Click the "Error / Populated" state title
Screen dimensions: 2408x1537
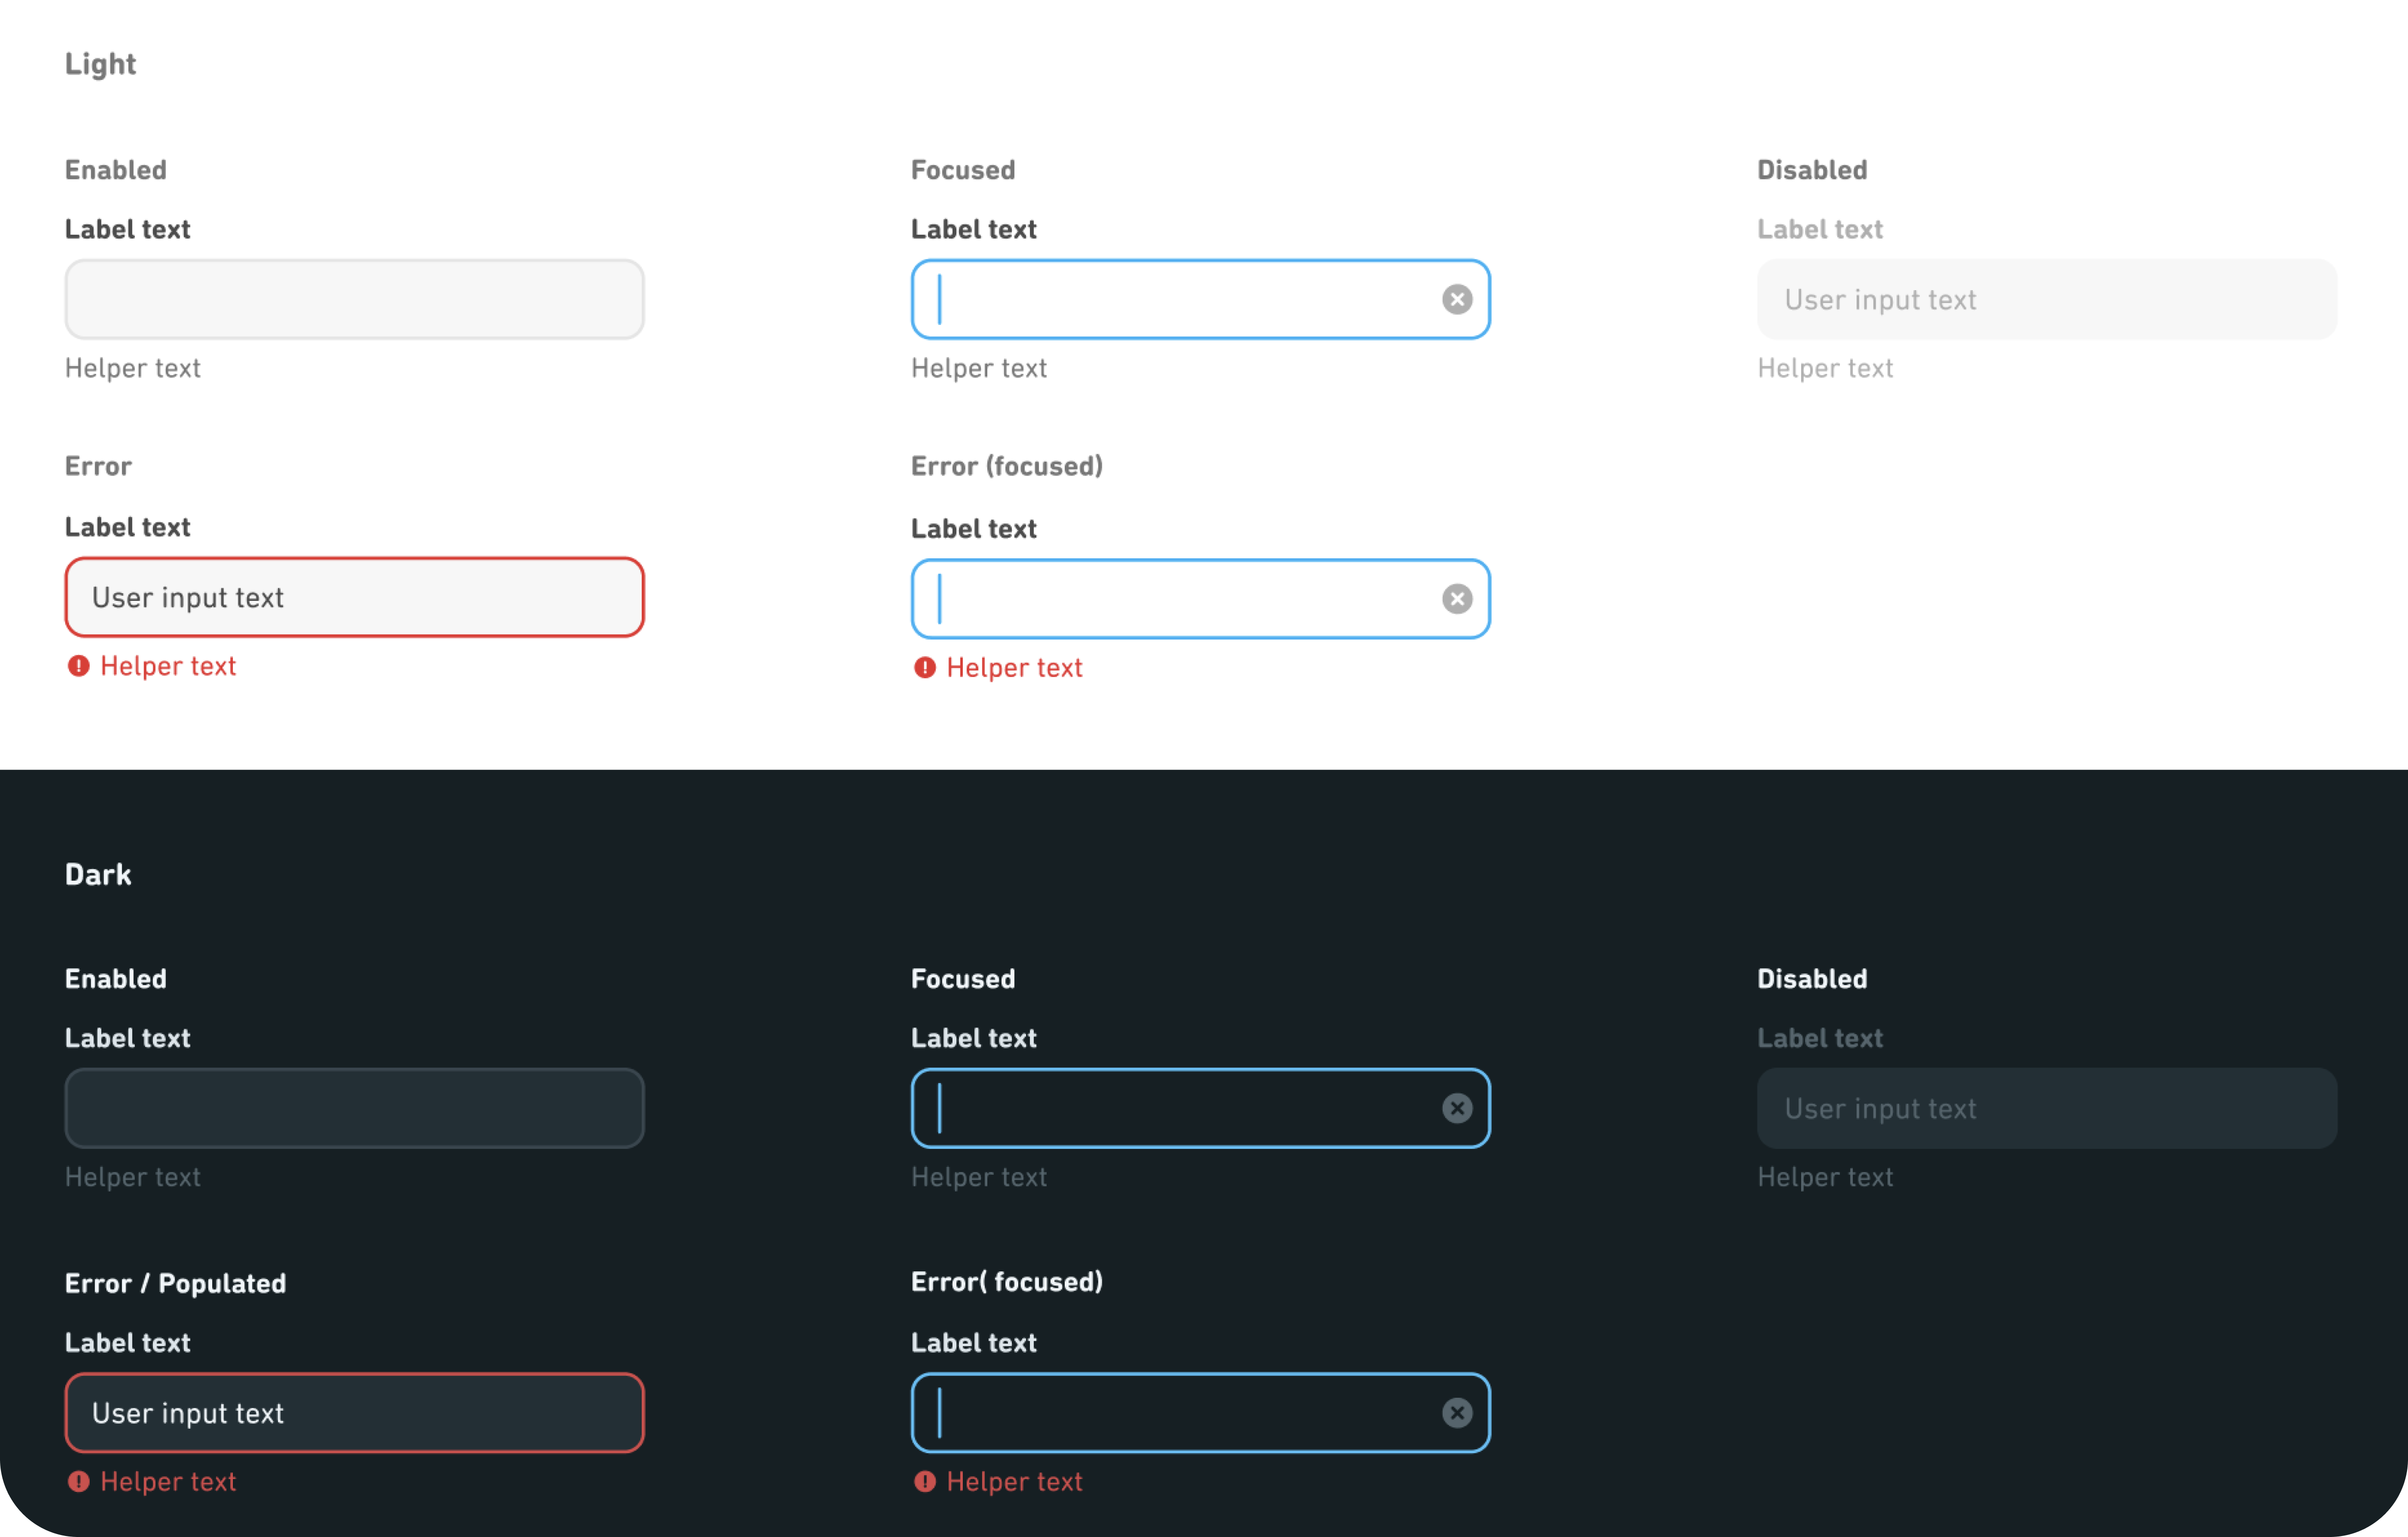pyautogui.click(x=175, y=1283)
